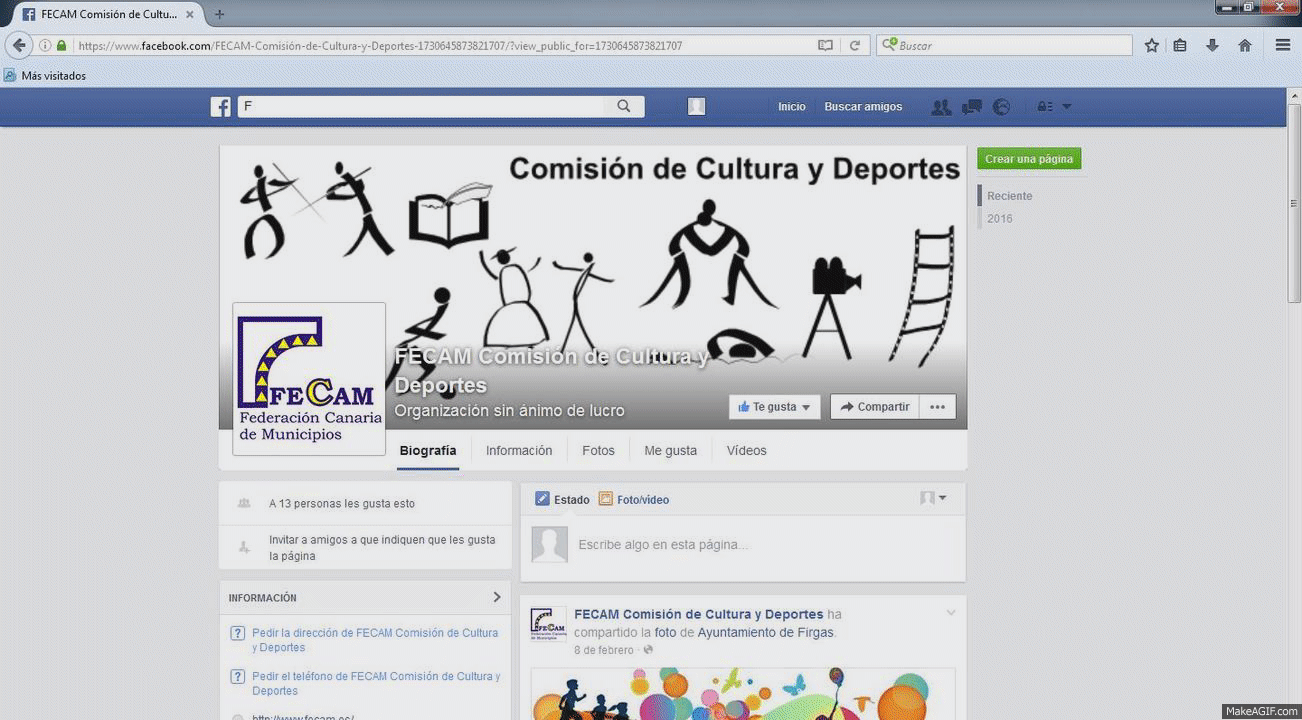Click the FECAM avatar beside the post
1302x720 pixels.
click(x=549, y=624)
